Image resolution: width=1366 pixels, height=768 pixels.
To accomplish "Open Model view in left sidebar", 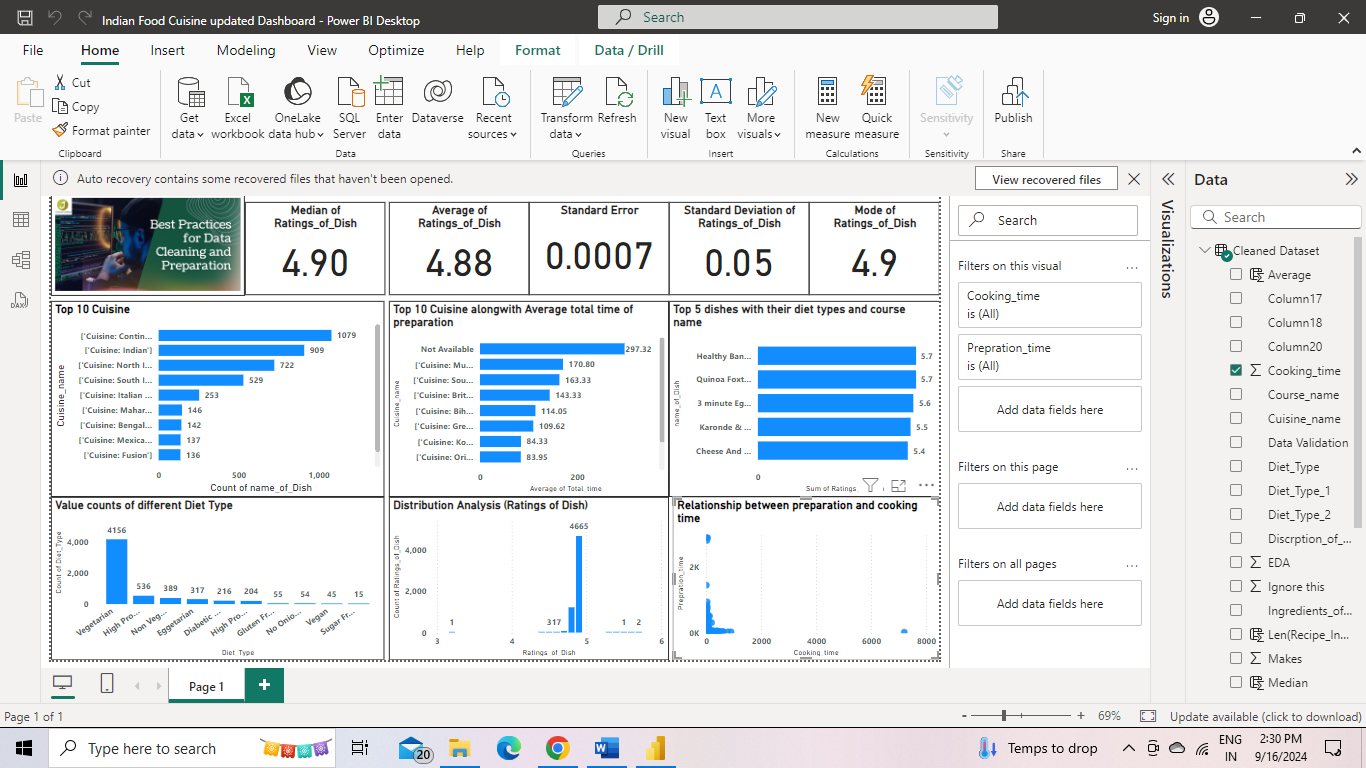I will click(21, 260).
